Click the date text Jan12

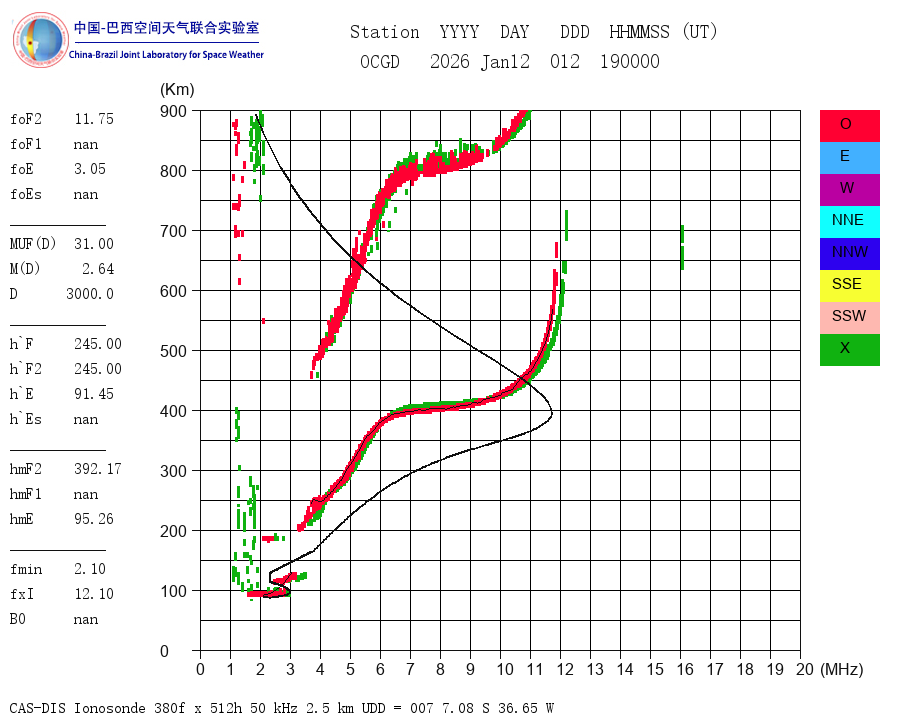(x=505, y=61)
